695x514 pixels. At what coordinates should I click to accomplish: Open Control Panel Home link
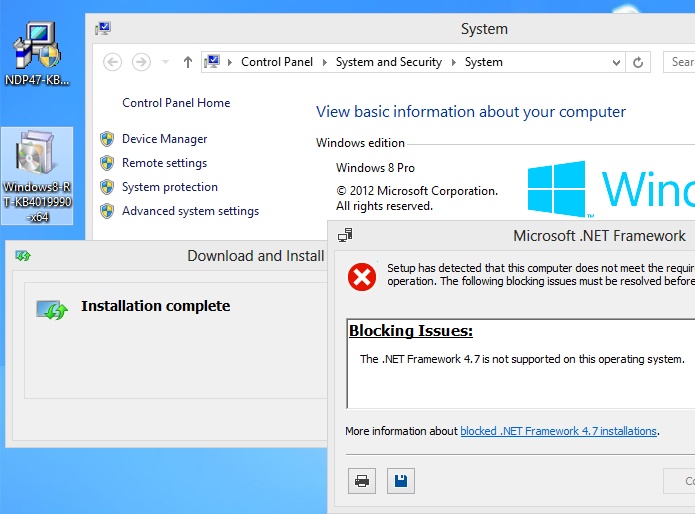176,103
